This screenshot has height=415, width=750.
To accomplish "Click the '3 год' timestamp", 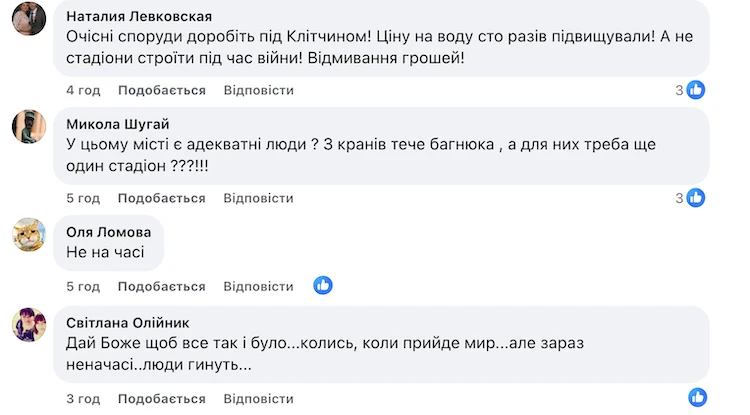I will coord(83,398).
